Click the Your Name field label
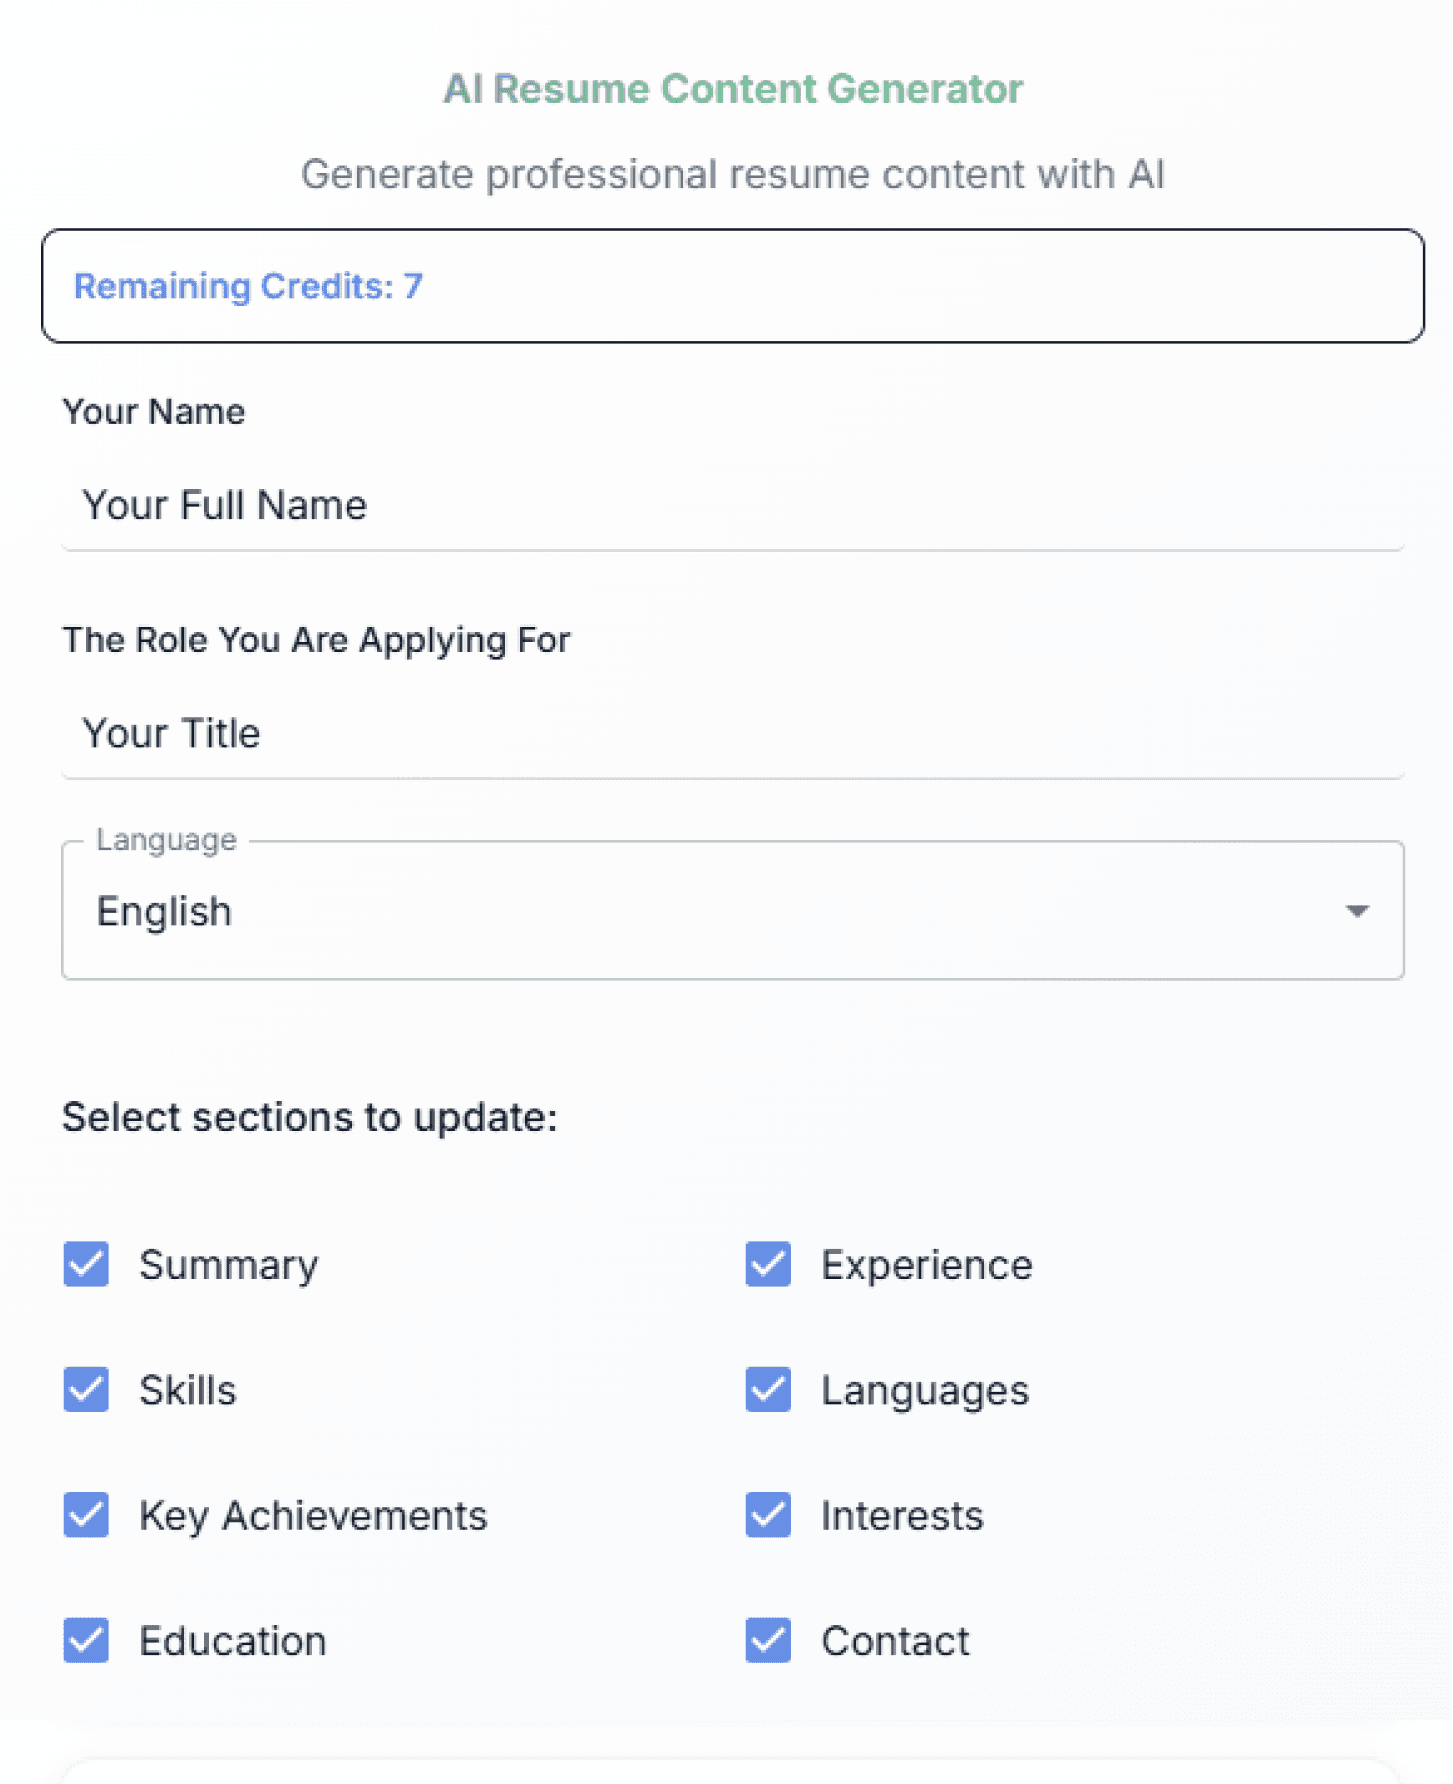Screen dimensions: 1453x1784 coord(154,412)
